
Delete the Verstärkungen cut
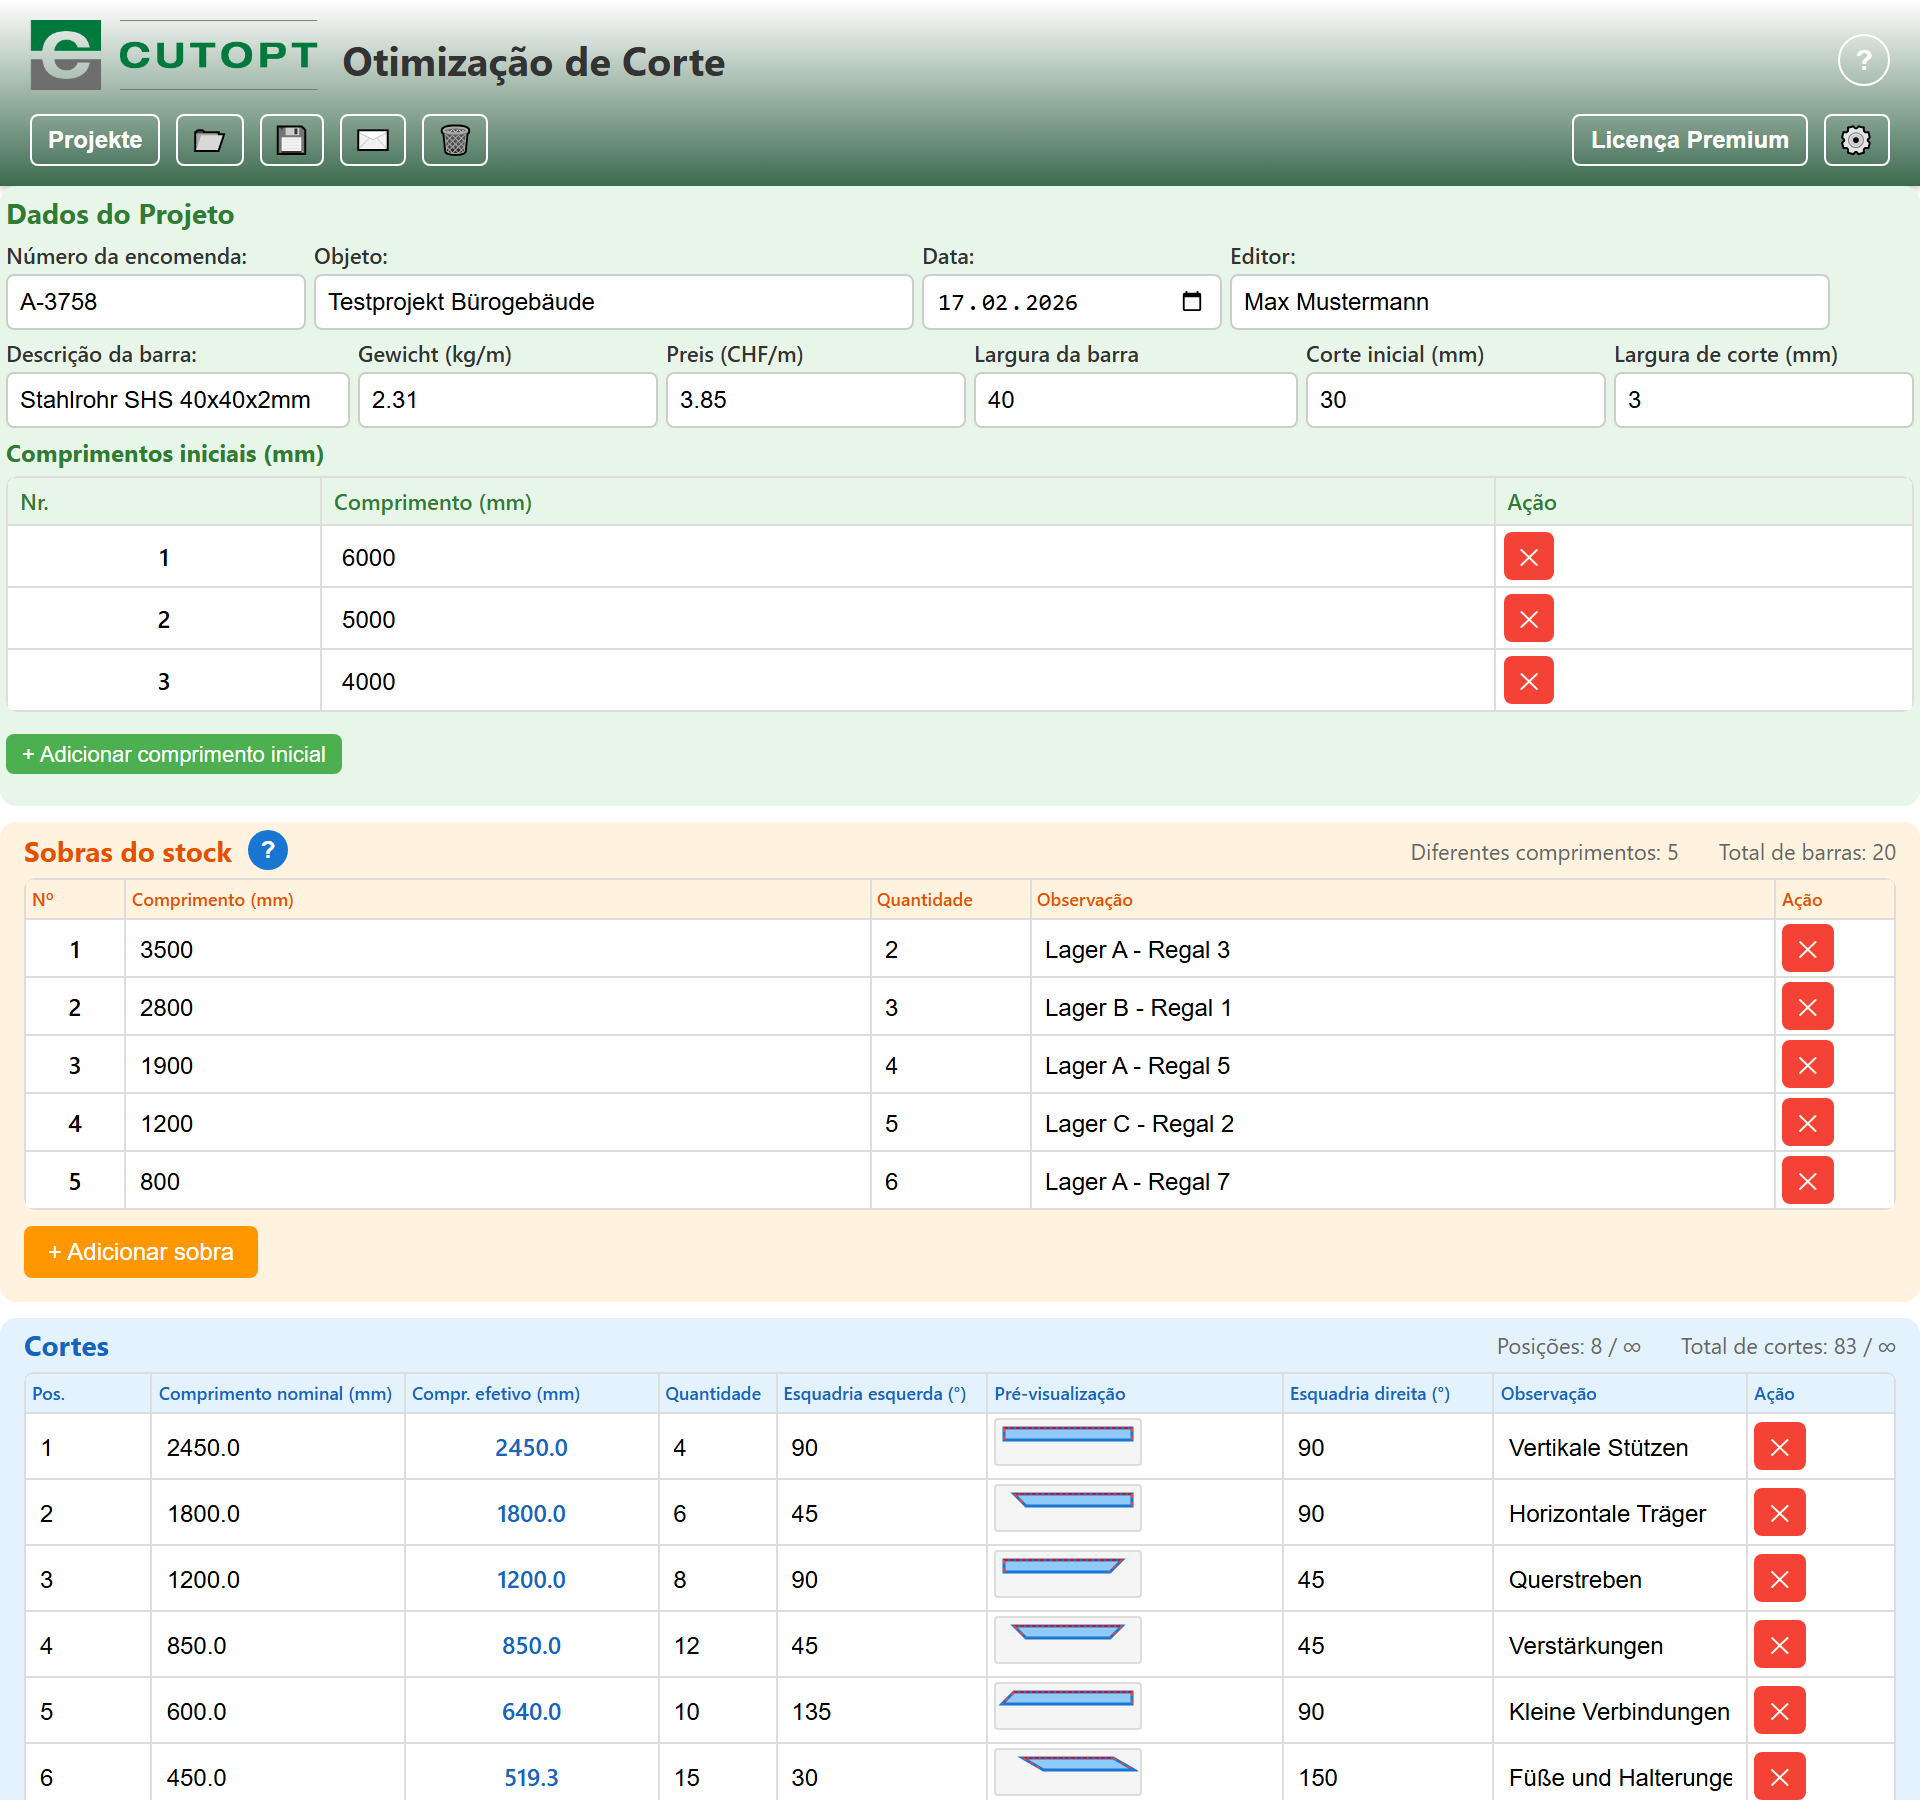tap(1779, 1645)
